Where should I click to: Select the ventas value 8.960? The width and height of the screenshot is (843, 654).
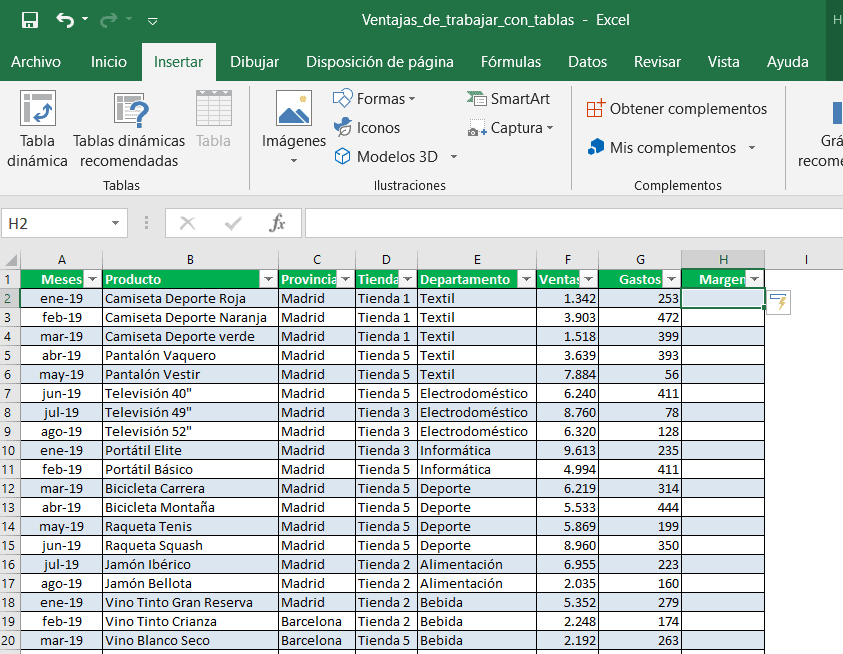coord(568,545)
